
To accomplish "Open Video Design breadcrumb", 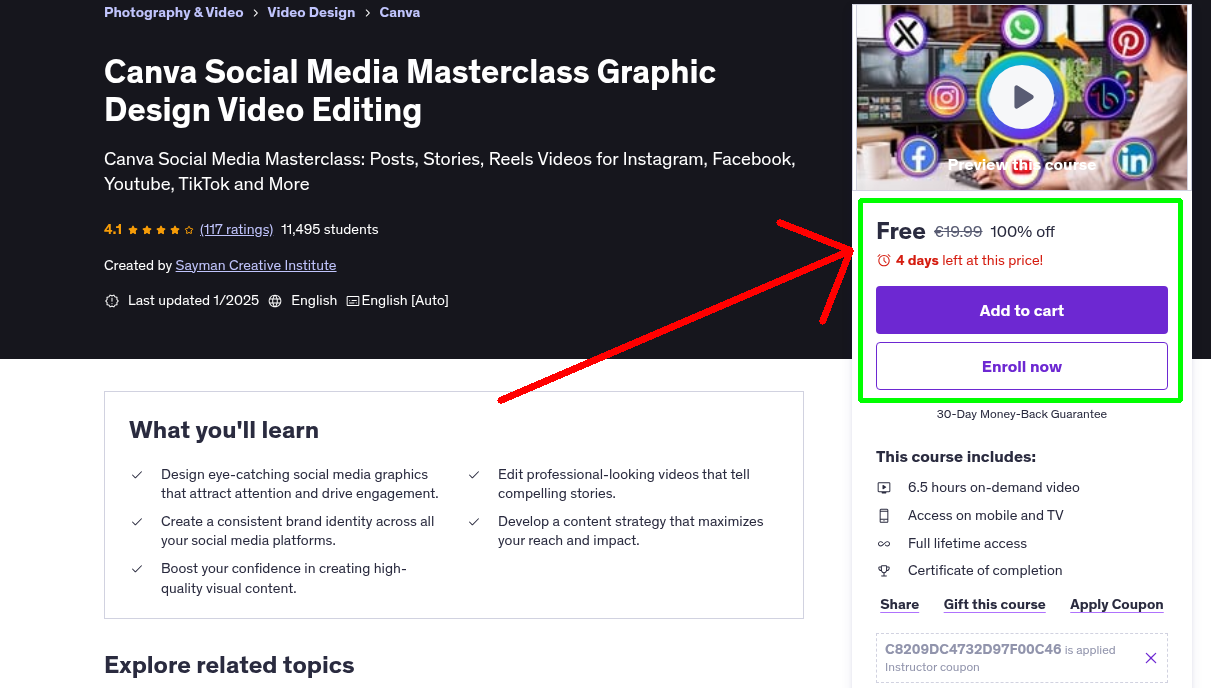I will pyautogui.click(x=311, y=13).
